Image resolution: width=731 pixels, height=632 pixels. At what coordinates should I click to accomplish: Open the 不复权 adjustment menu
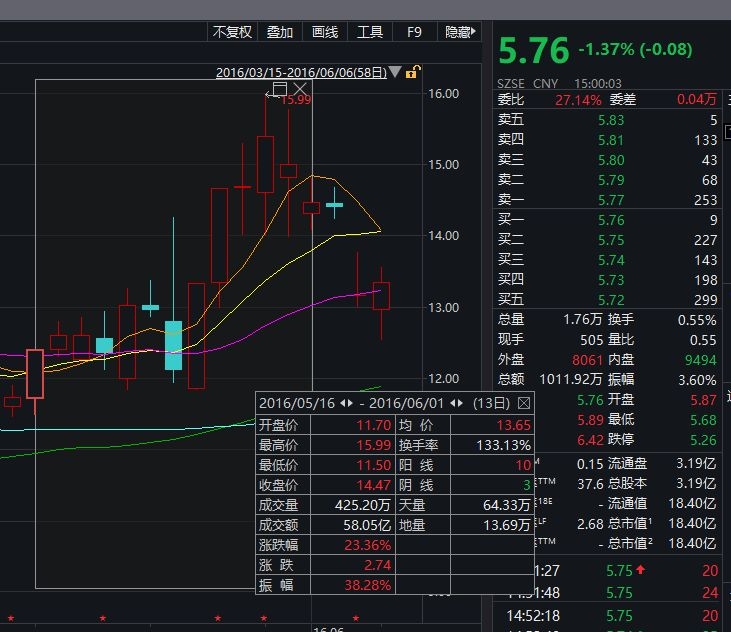[233, 32]
